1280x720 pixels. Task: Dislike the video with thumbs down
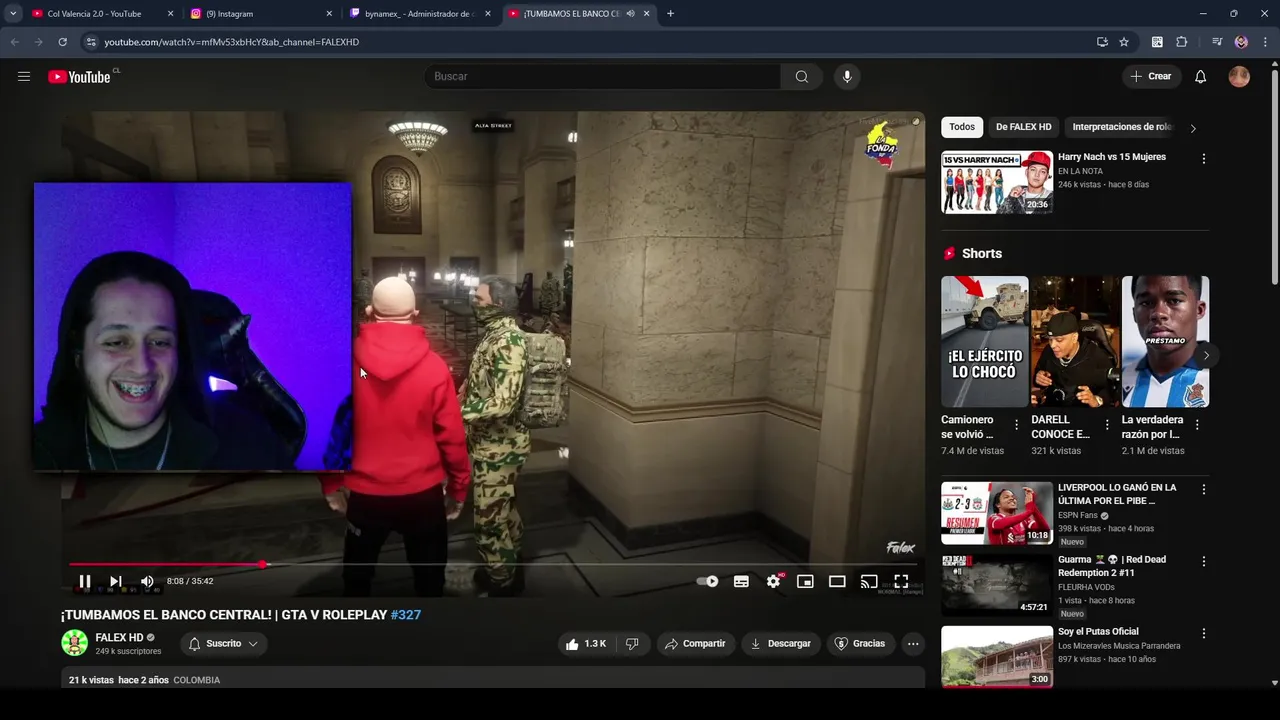pyautogui.click(x=632, y=644)
